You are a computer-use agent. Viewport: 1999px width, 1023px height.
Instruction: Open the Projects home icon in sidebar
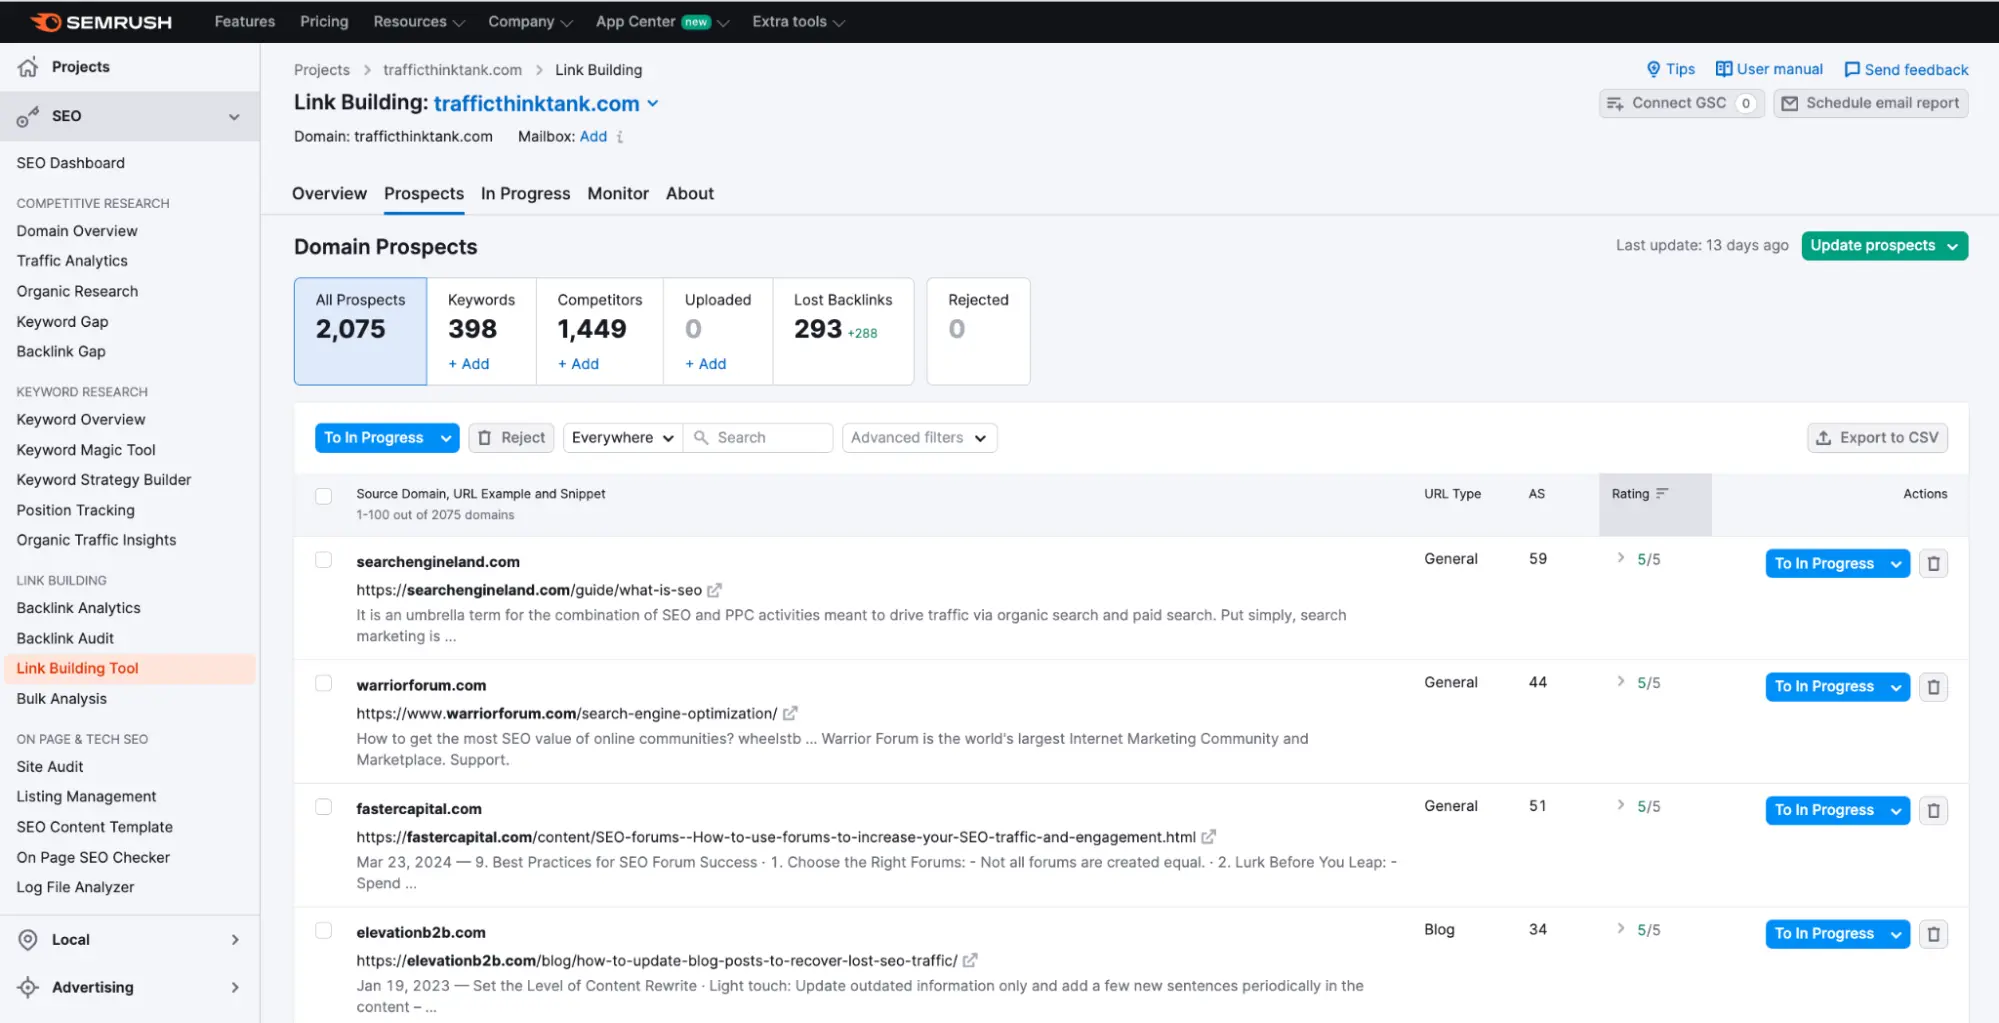(x=27, y=66)
